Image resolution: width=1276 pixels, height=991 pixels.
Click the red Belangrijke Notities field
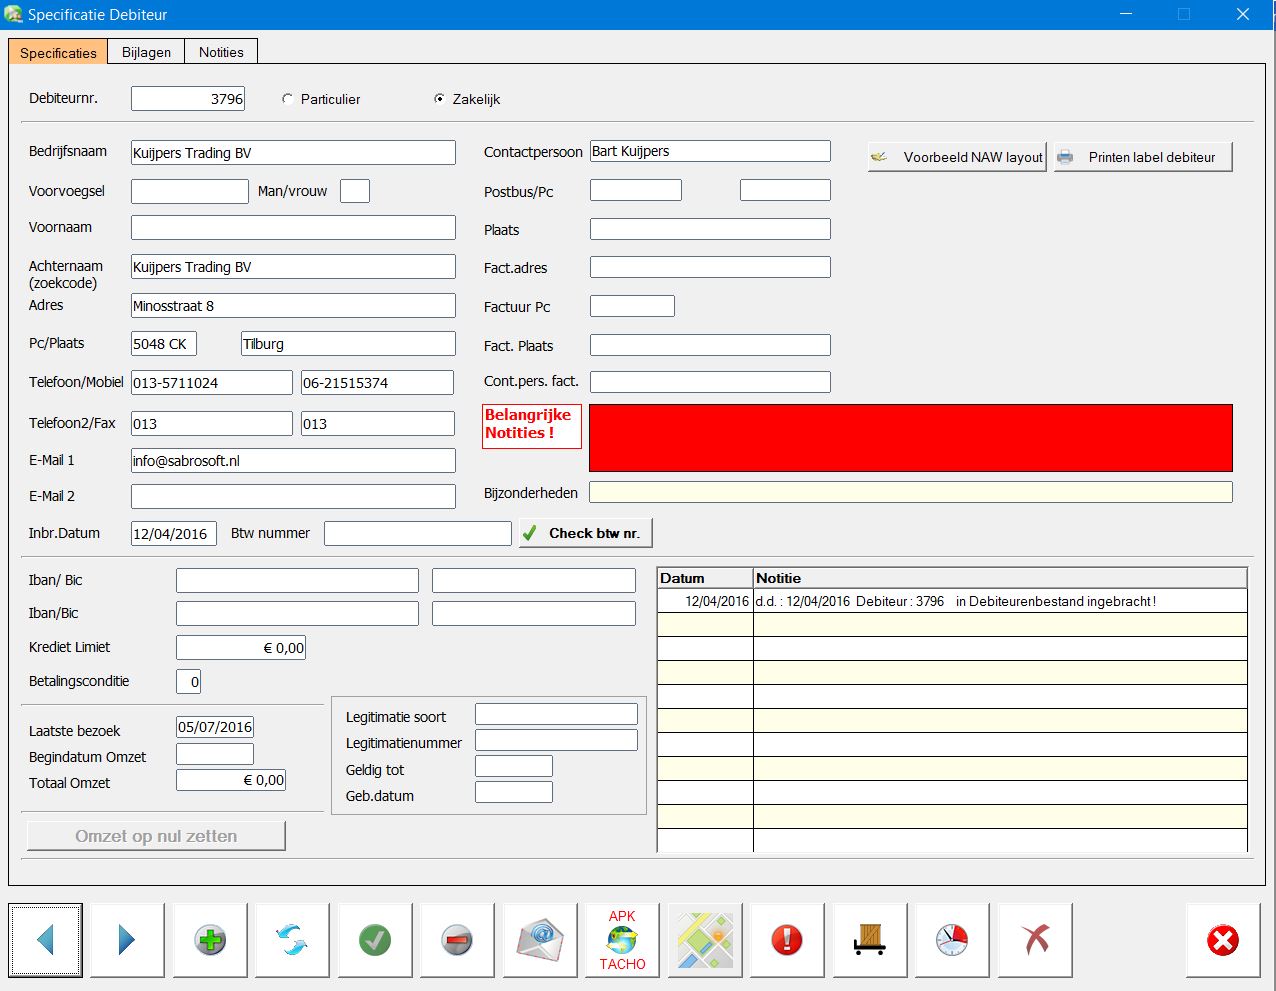tap(910, 438)
